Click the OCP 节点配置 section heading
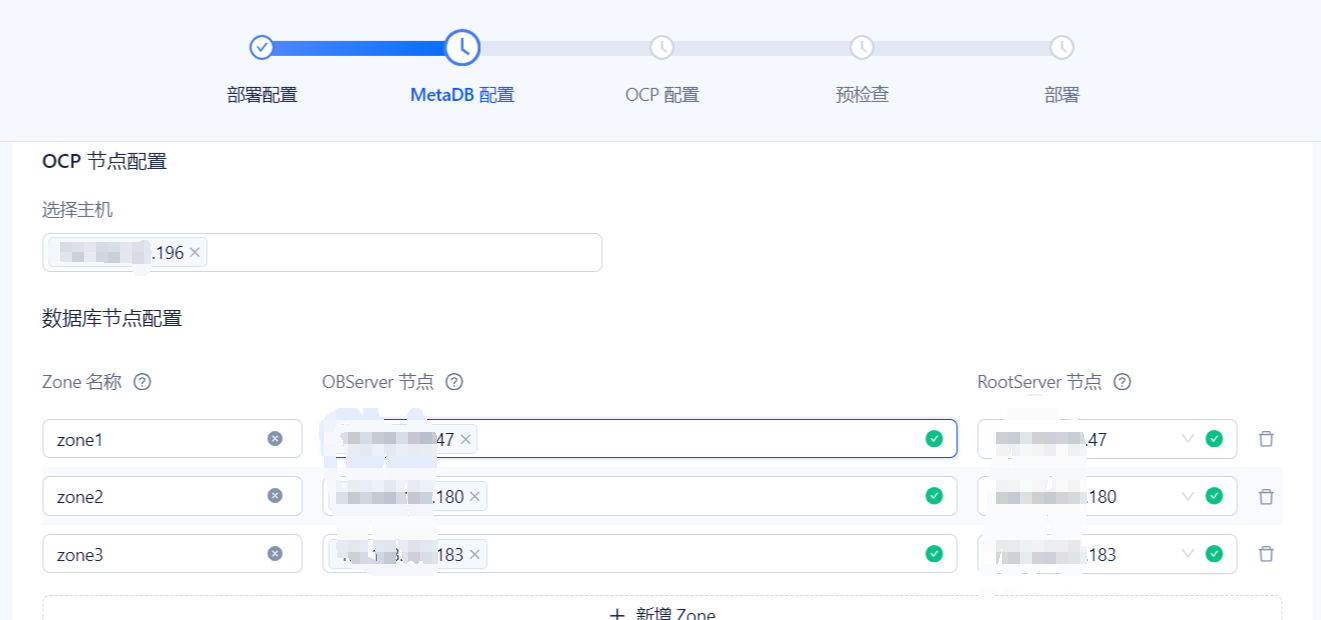The width and height of the screenshot is (1321, 620). coord(104,161)
